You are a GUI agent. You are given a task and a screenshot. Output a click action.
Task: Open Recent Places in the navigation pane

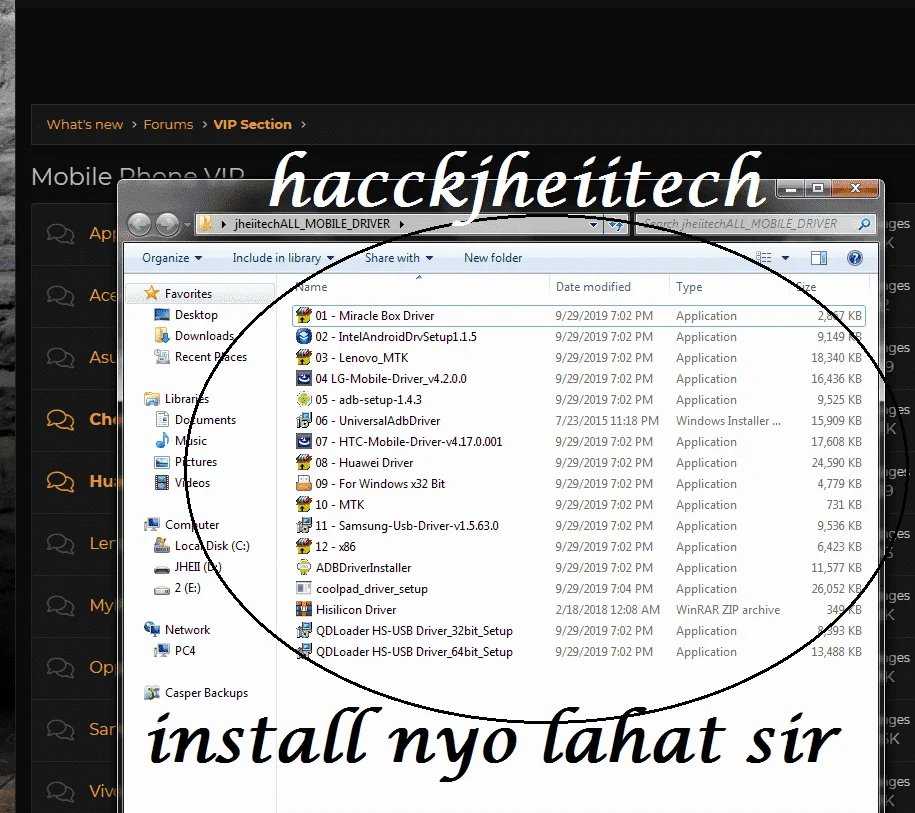pos(211,357)
